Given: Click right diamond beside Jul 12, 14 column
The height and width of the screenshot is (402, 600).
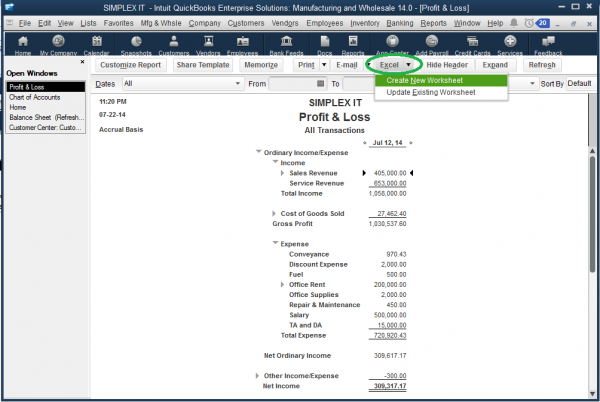Looking at the screenshot, I should [x=411, y=143].
